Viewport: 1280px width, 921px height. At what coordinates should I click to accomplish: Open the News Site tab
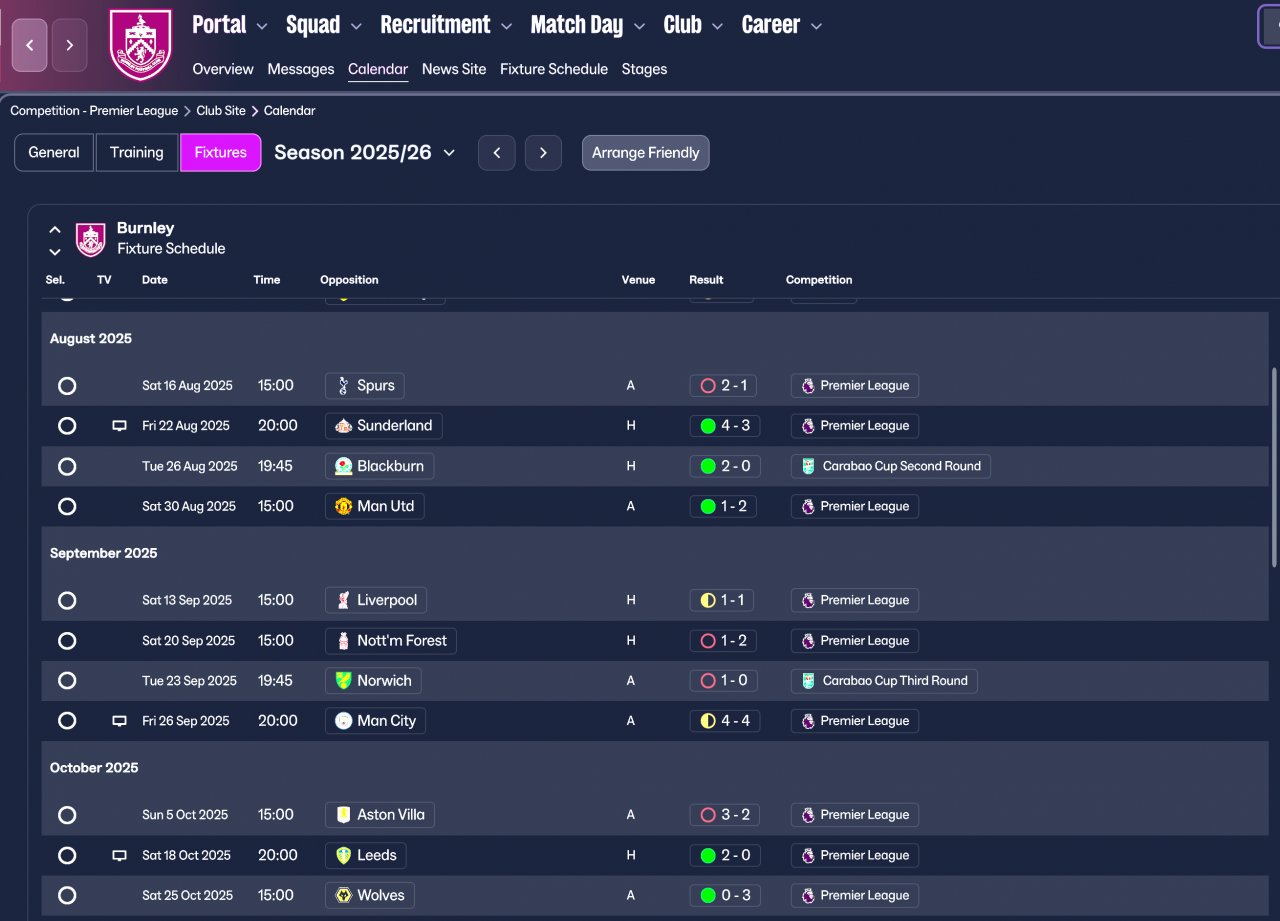point(454,69)
